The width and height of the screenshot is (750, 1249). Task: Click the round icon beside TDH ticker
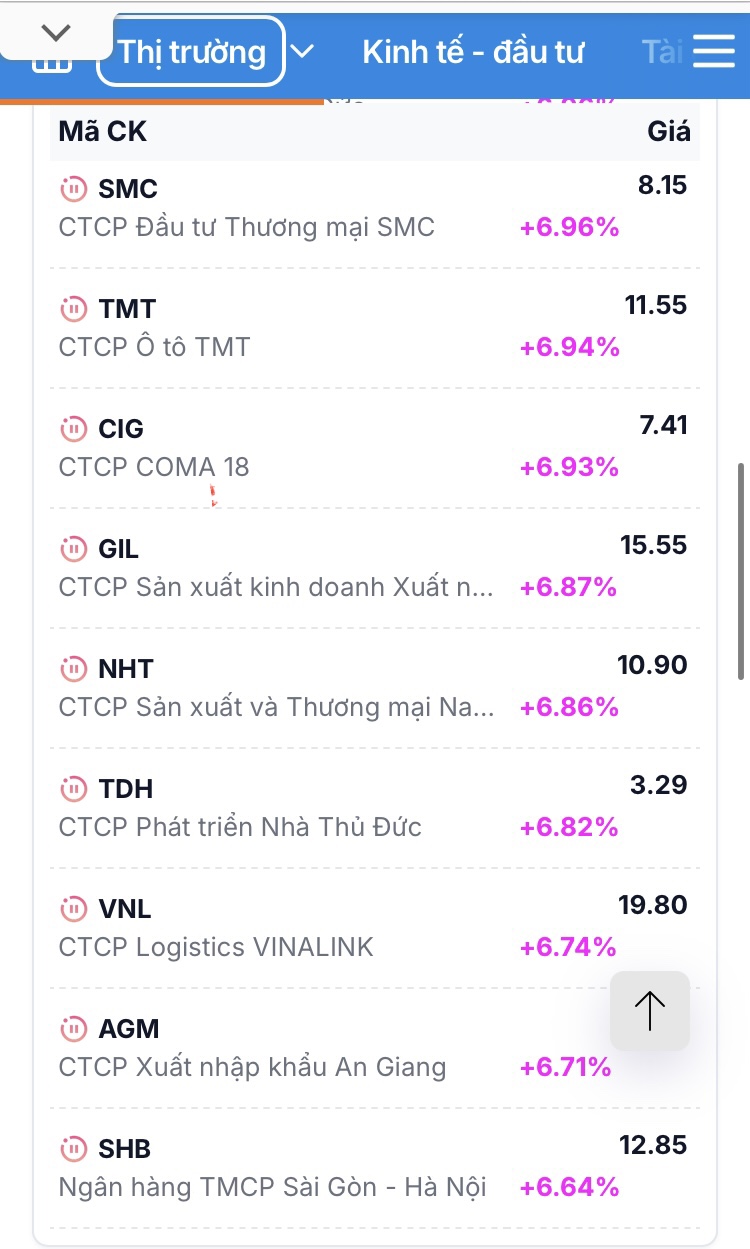(73, 789)
